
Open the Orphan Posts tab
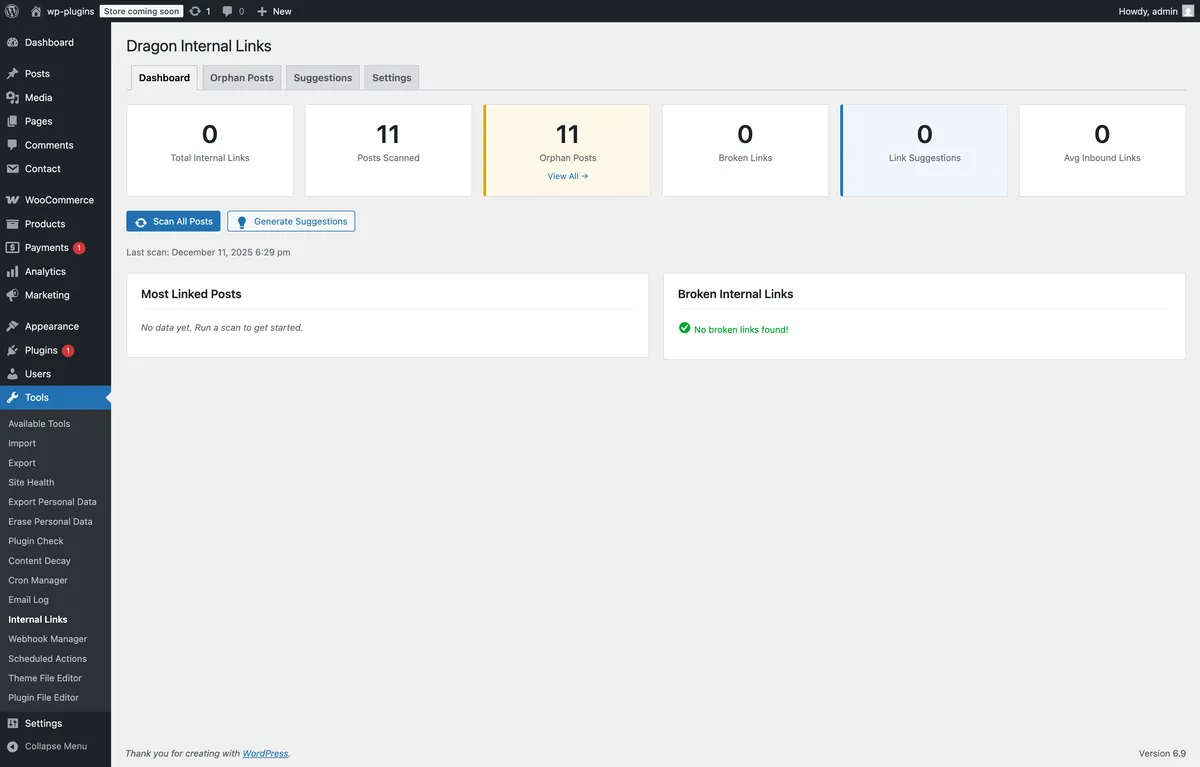coord(242,78)
